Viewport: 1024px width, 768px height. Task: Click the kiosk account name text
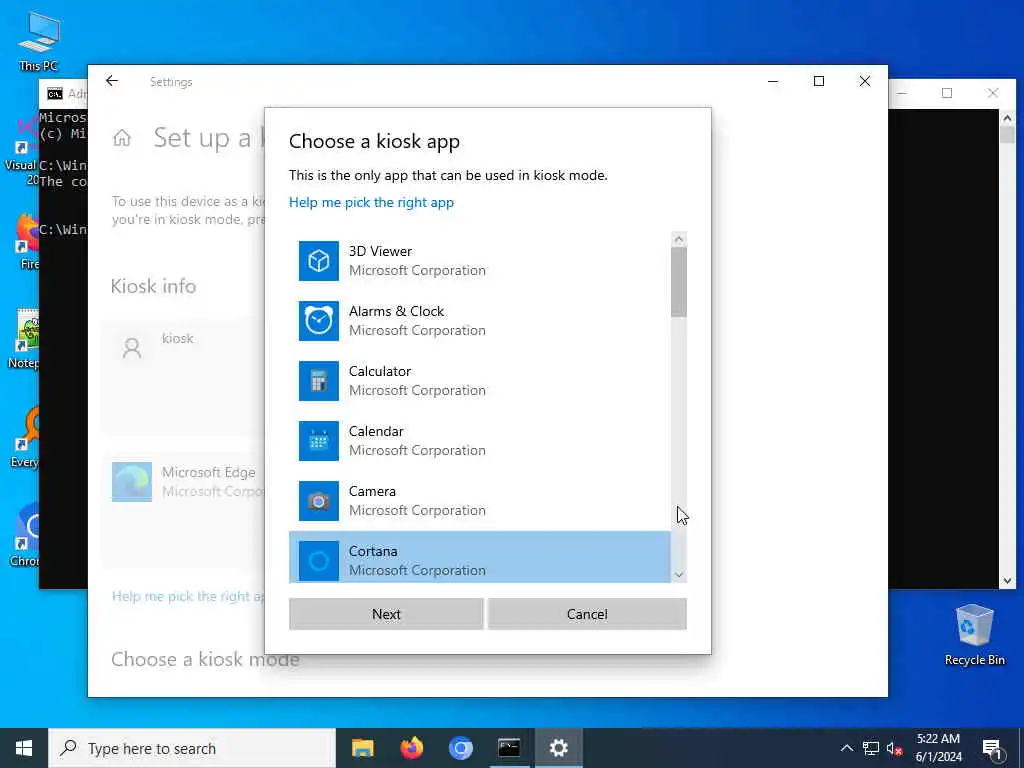pos(178,338)
